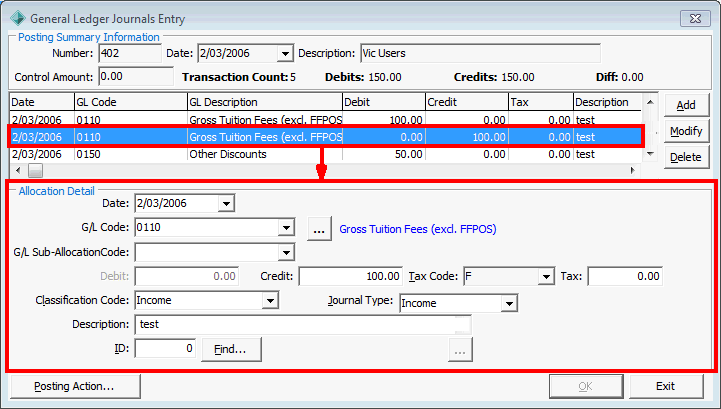The image size is (721, 409).
Task: Click the horizontal scrollbar left arrow
Action: pos(18,171)
